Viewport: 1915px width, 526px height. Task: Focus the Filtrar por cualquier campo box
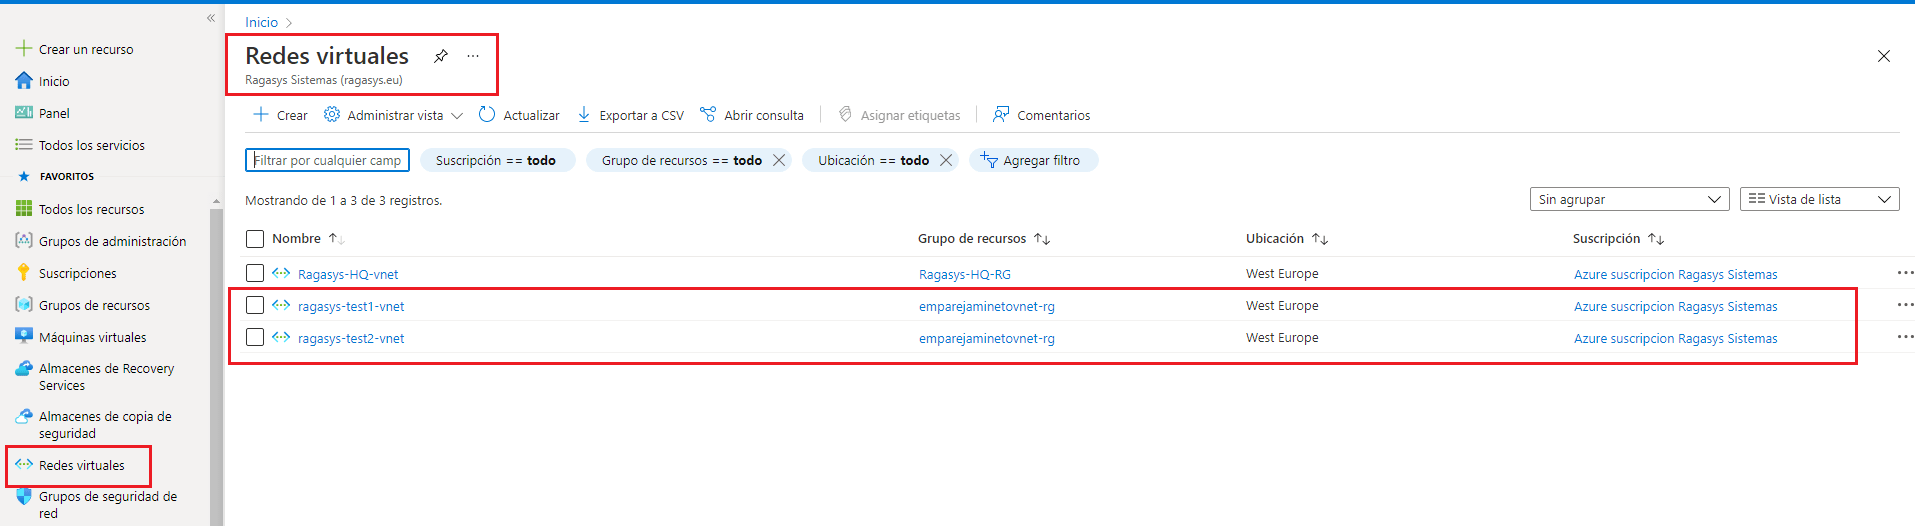327,160
